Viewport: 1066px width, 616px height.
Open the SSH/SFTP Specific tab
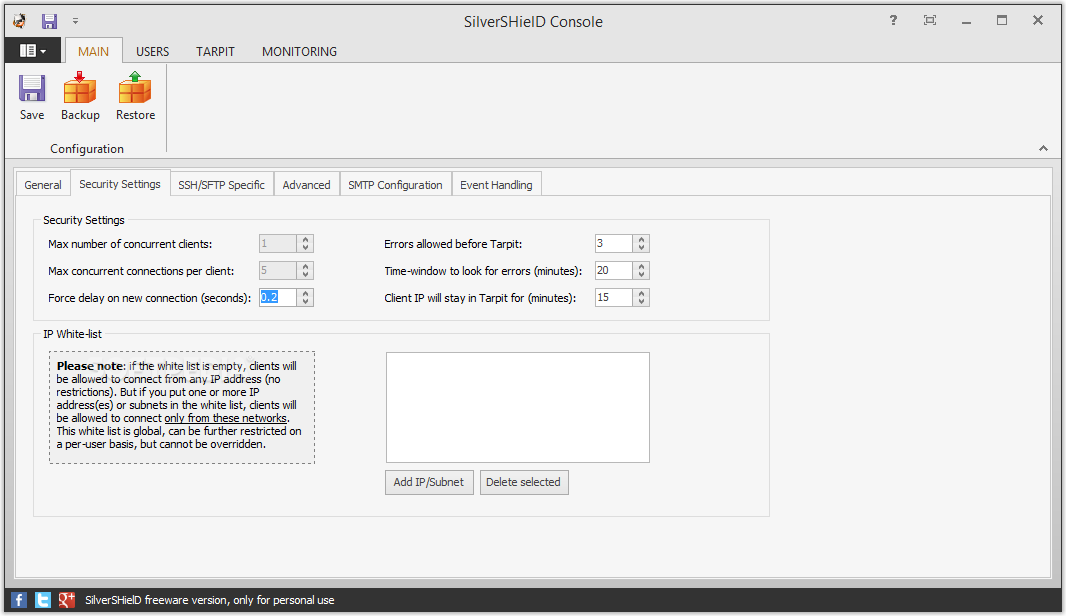pos(222,185)
